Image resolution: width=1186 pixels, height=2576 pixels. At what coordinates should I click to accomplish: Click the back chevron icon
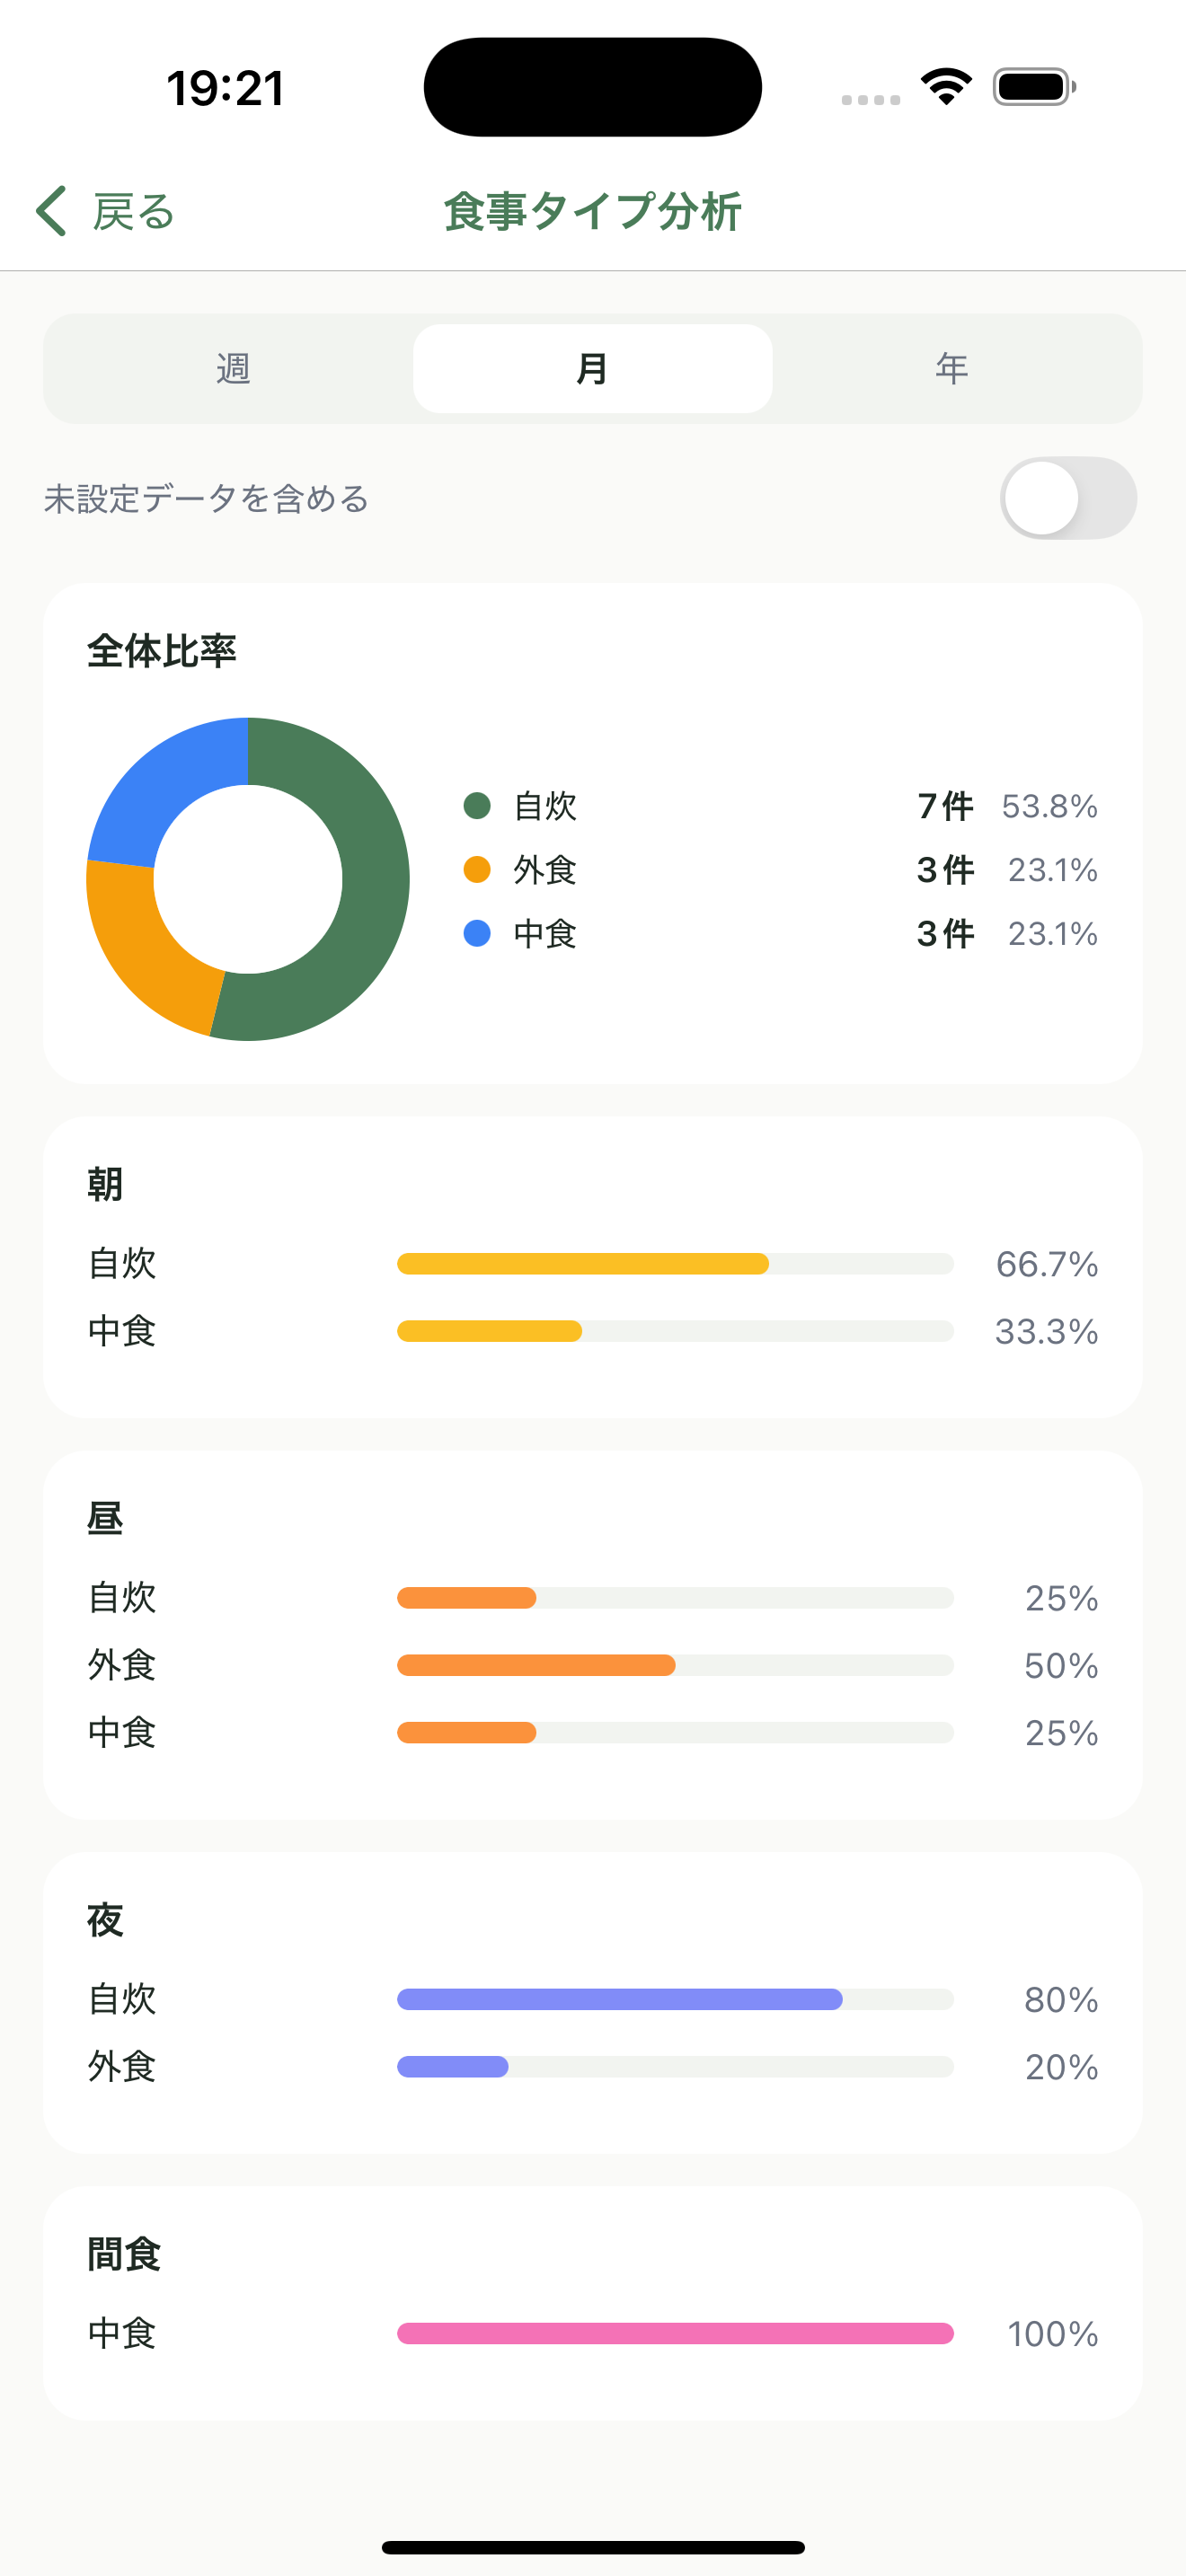click(51, 212)
